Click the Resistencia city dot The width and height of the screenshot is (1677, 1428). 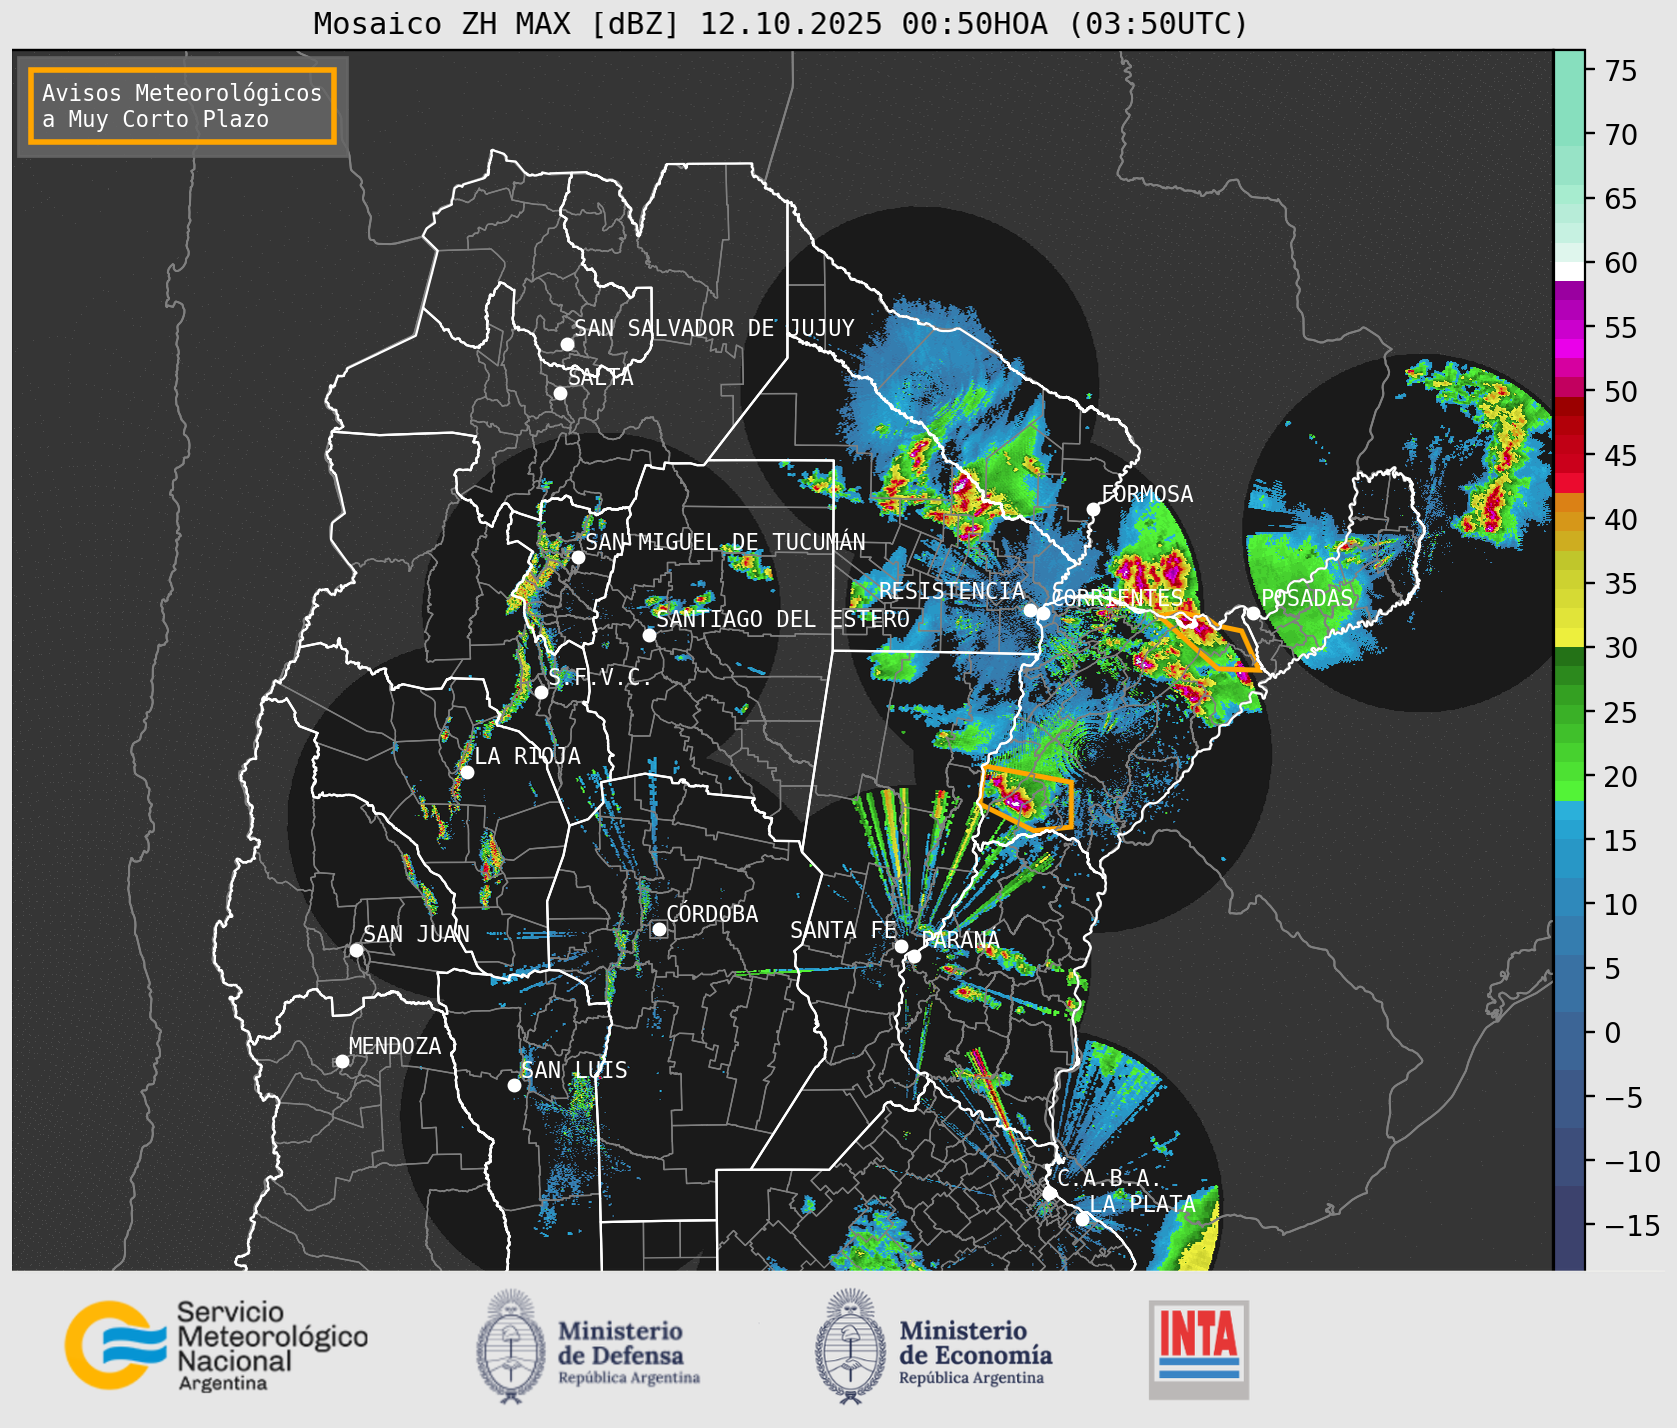[1030, 610]
